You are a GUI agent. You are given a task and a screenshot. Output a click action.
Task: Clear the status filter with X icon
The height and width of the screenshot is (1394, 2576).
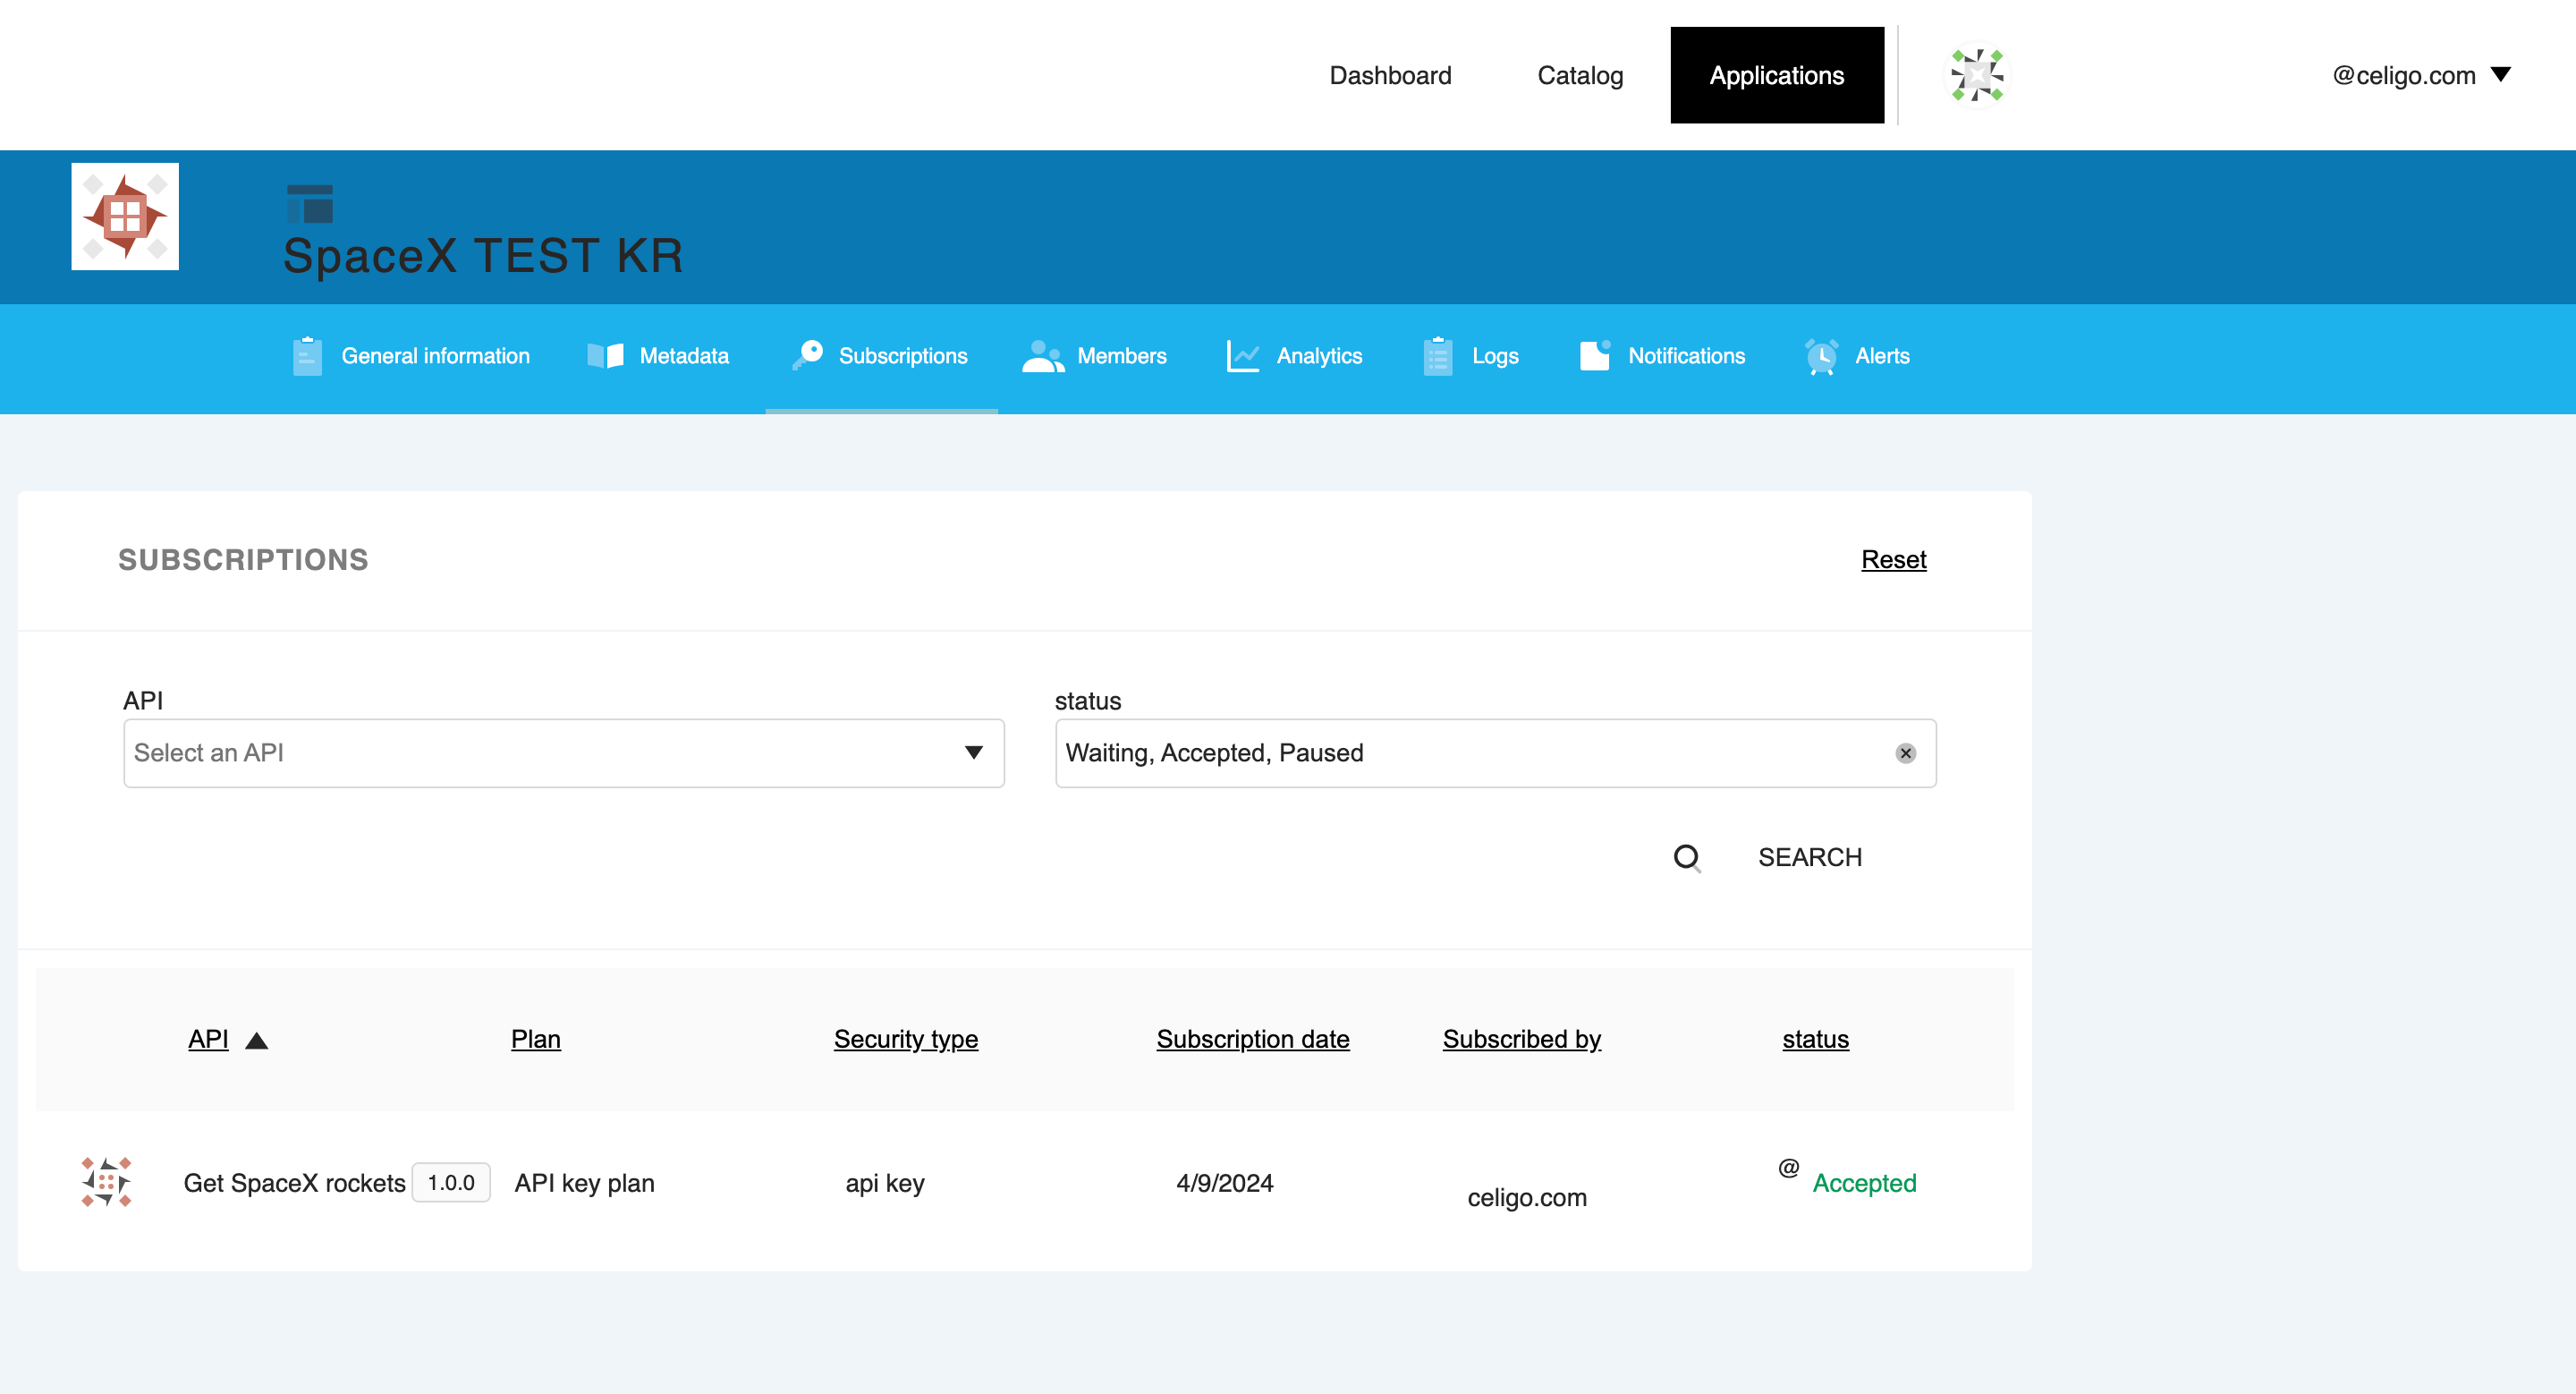pyautogui.click(x=1905, y=753)
